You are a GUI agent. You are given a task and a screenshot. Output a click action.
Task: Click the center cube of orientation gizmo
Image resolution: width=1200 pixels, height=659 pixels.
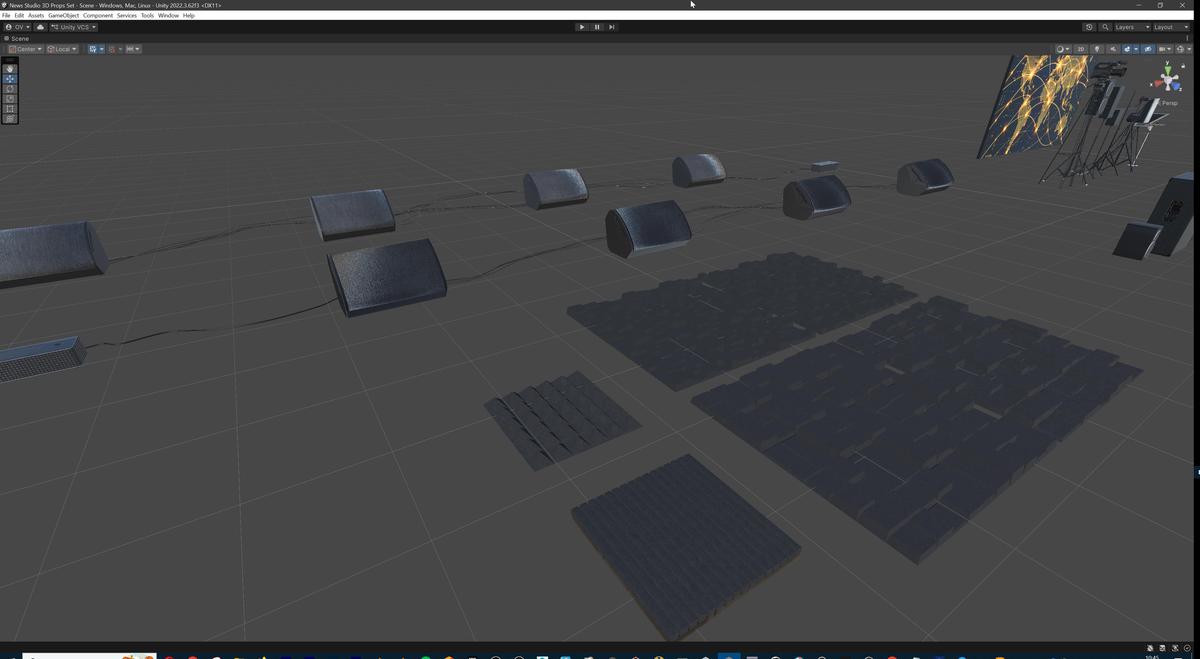coord(1167,80)
